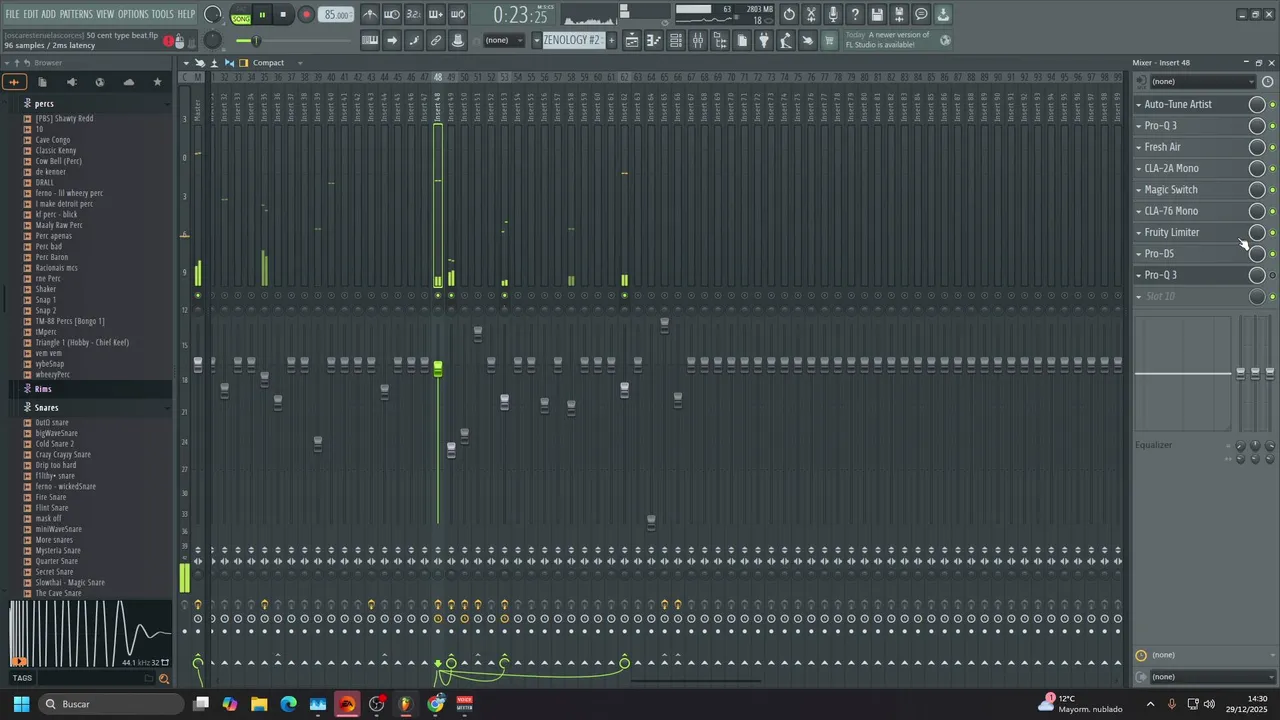Open the Pro-DS effect slot
1280x720 pixels.
(x=1159, y=254)
